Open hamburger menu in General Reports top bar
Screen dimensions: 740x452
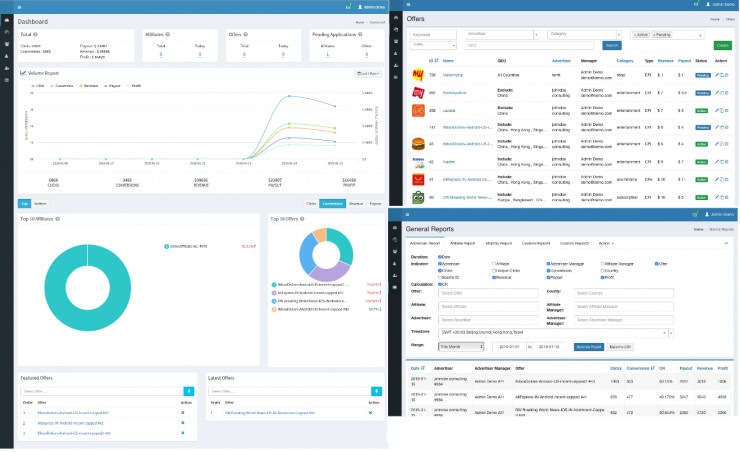407,214
